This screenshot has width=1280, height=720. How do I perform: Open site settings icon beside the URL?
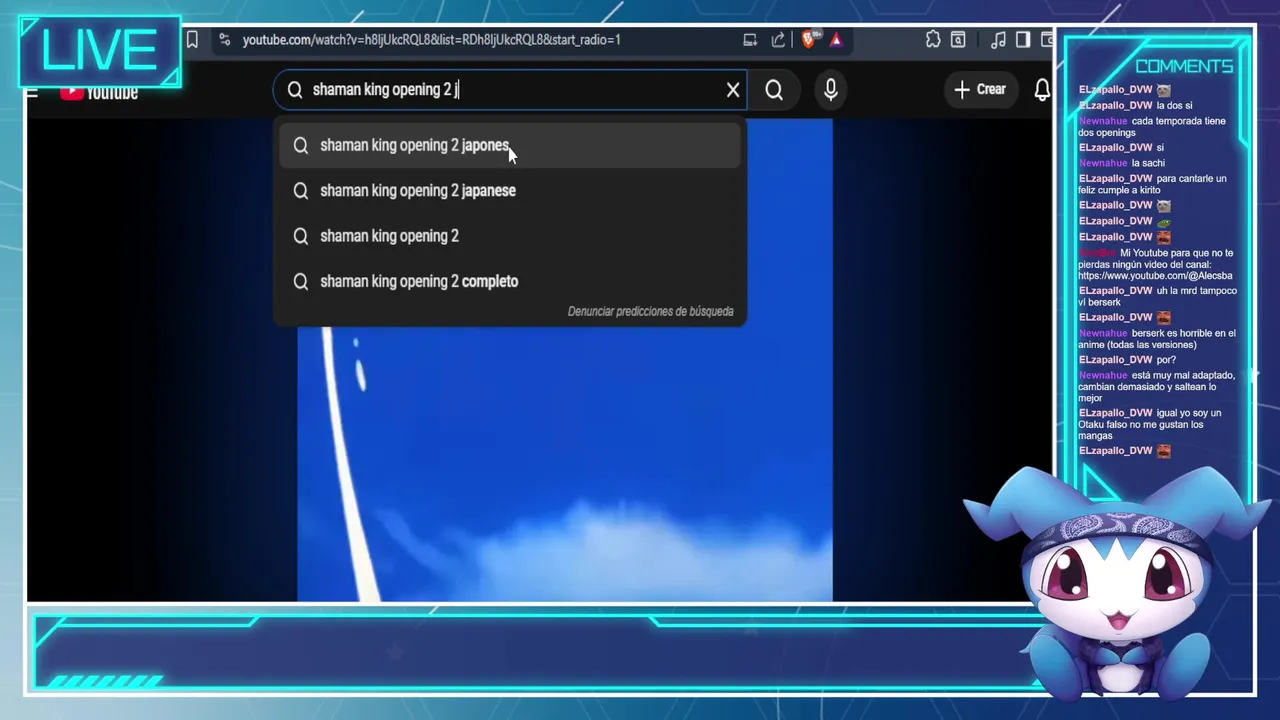coord(224,40)
